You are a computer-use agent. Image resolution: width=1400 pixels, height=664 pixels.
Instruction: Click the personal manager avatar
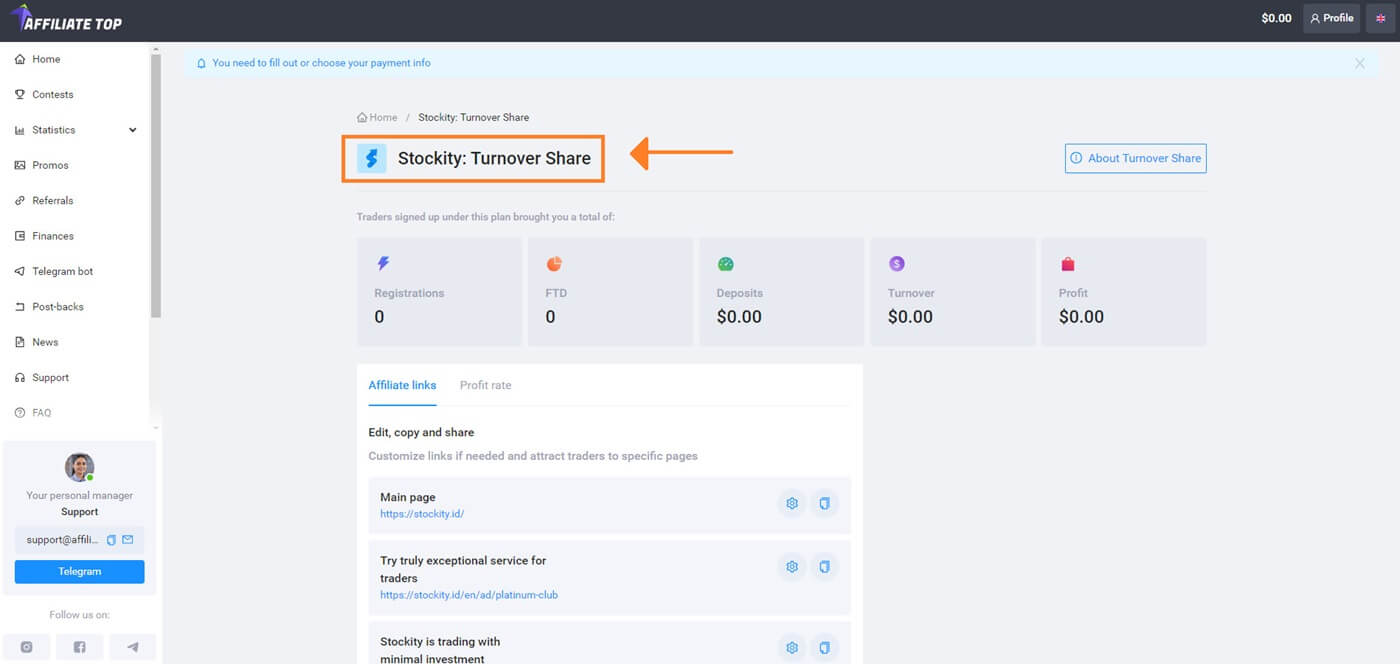[79, 467]
